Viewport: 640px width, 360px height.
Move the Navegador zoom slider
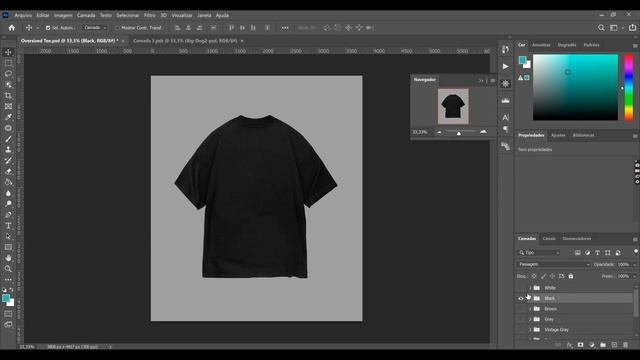(x=459, y=133)
